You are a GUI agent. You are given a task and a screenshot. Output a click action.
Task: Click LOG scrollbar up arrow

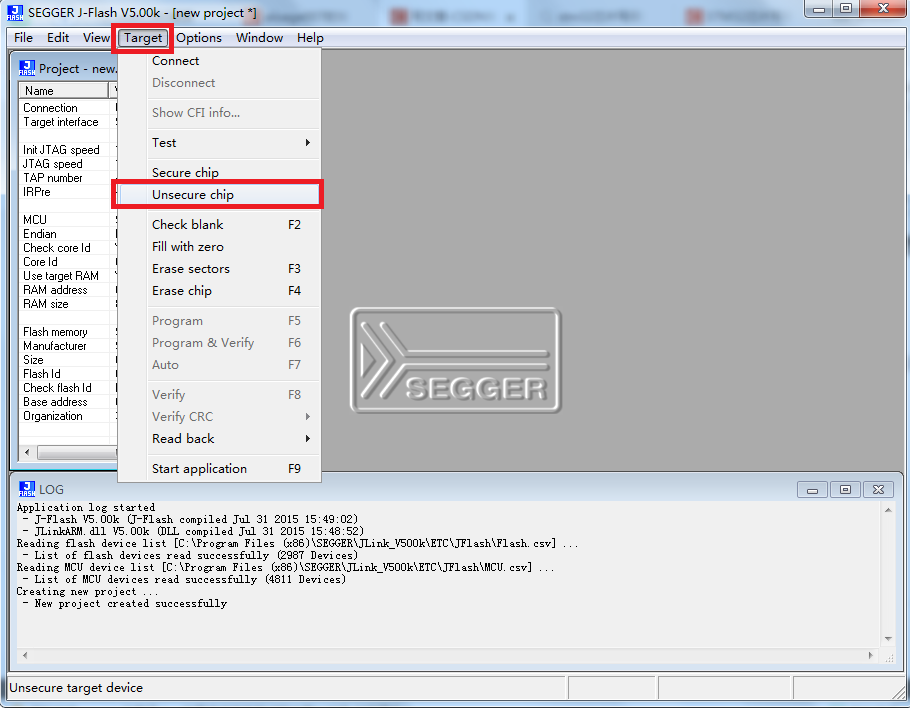coord(888,510)
